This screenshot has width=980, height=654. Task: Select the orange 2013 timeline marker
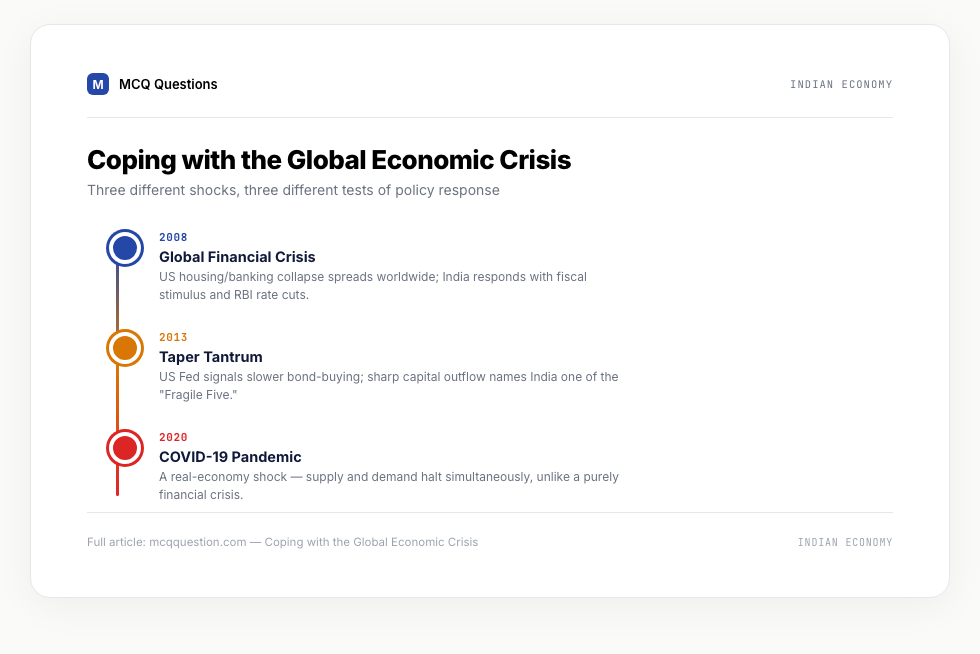click(x=125, y=348)
